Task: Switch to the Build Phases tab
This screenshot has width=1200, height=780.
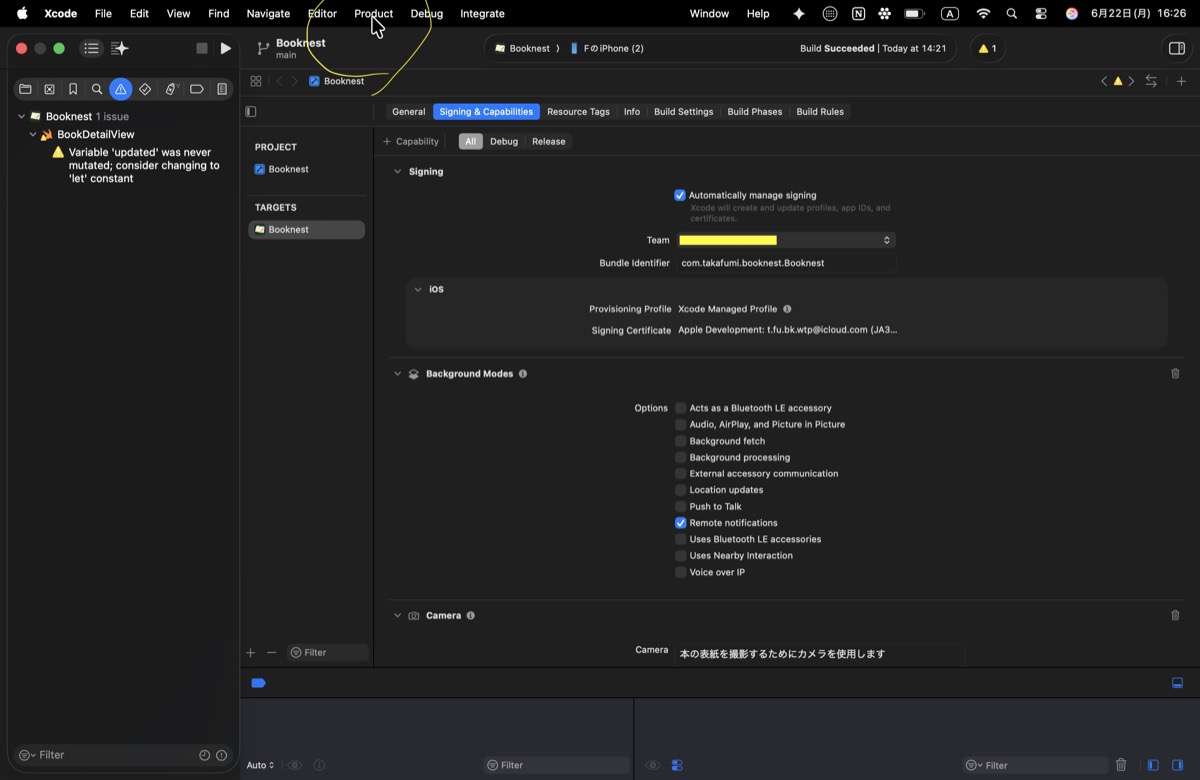Action: tap(754, 112)
